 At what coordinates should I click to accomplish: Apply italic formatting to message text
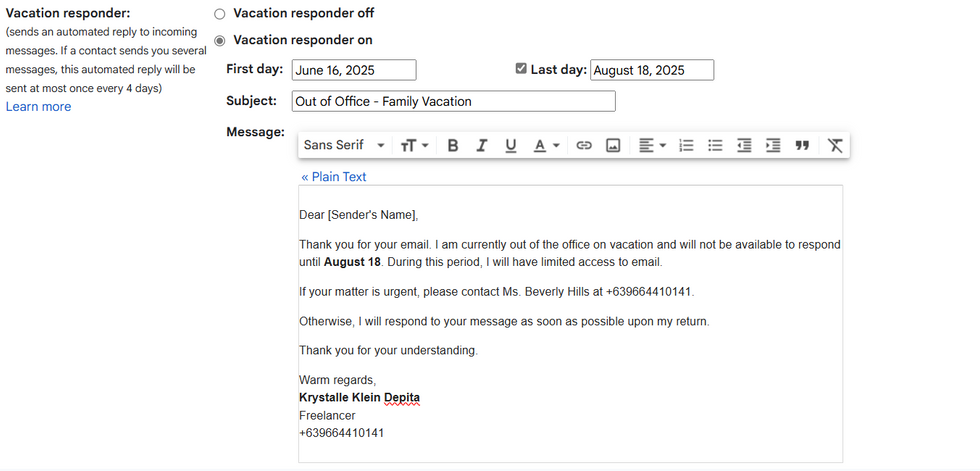point(481,146)
